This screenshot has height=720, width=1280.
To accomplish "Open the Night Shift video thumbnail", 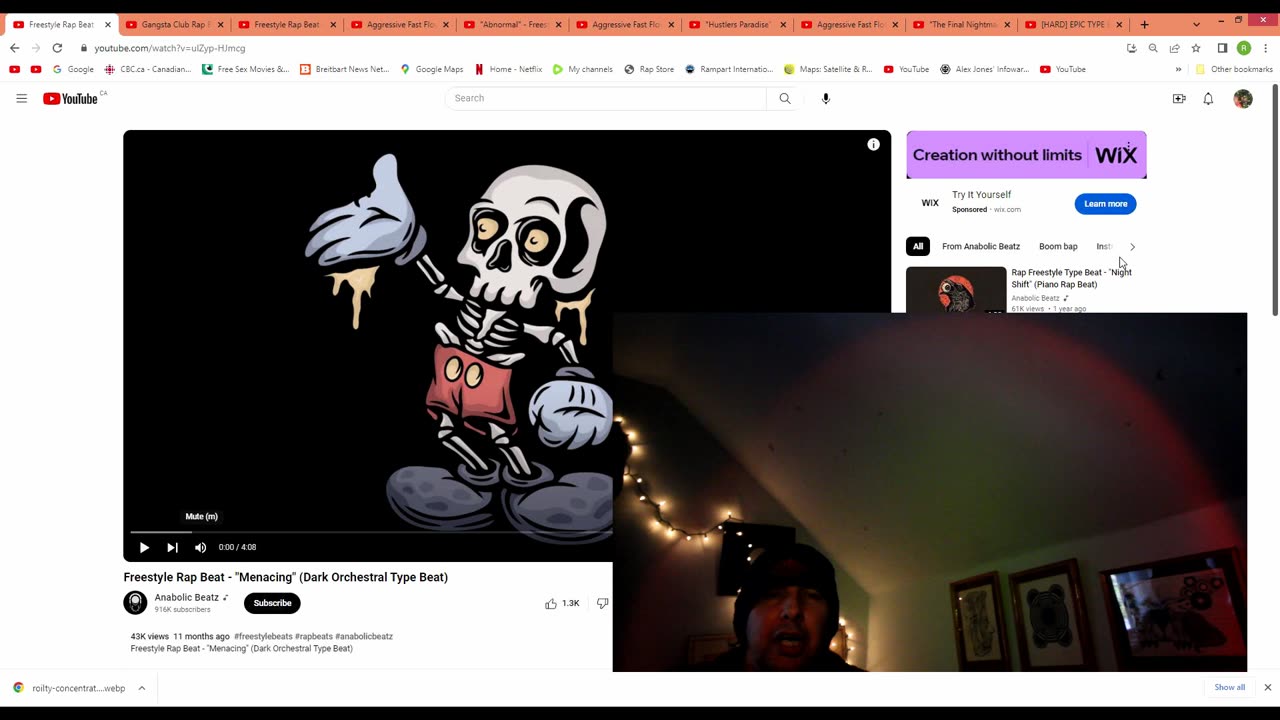I will (x=956, y=290).
